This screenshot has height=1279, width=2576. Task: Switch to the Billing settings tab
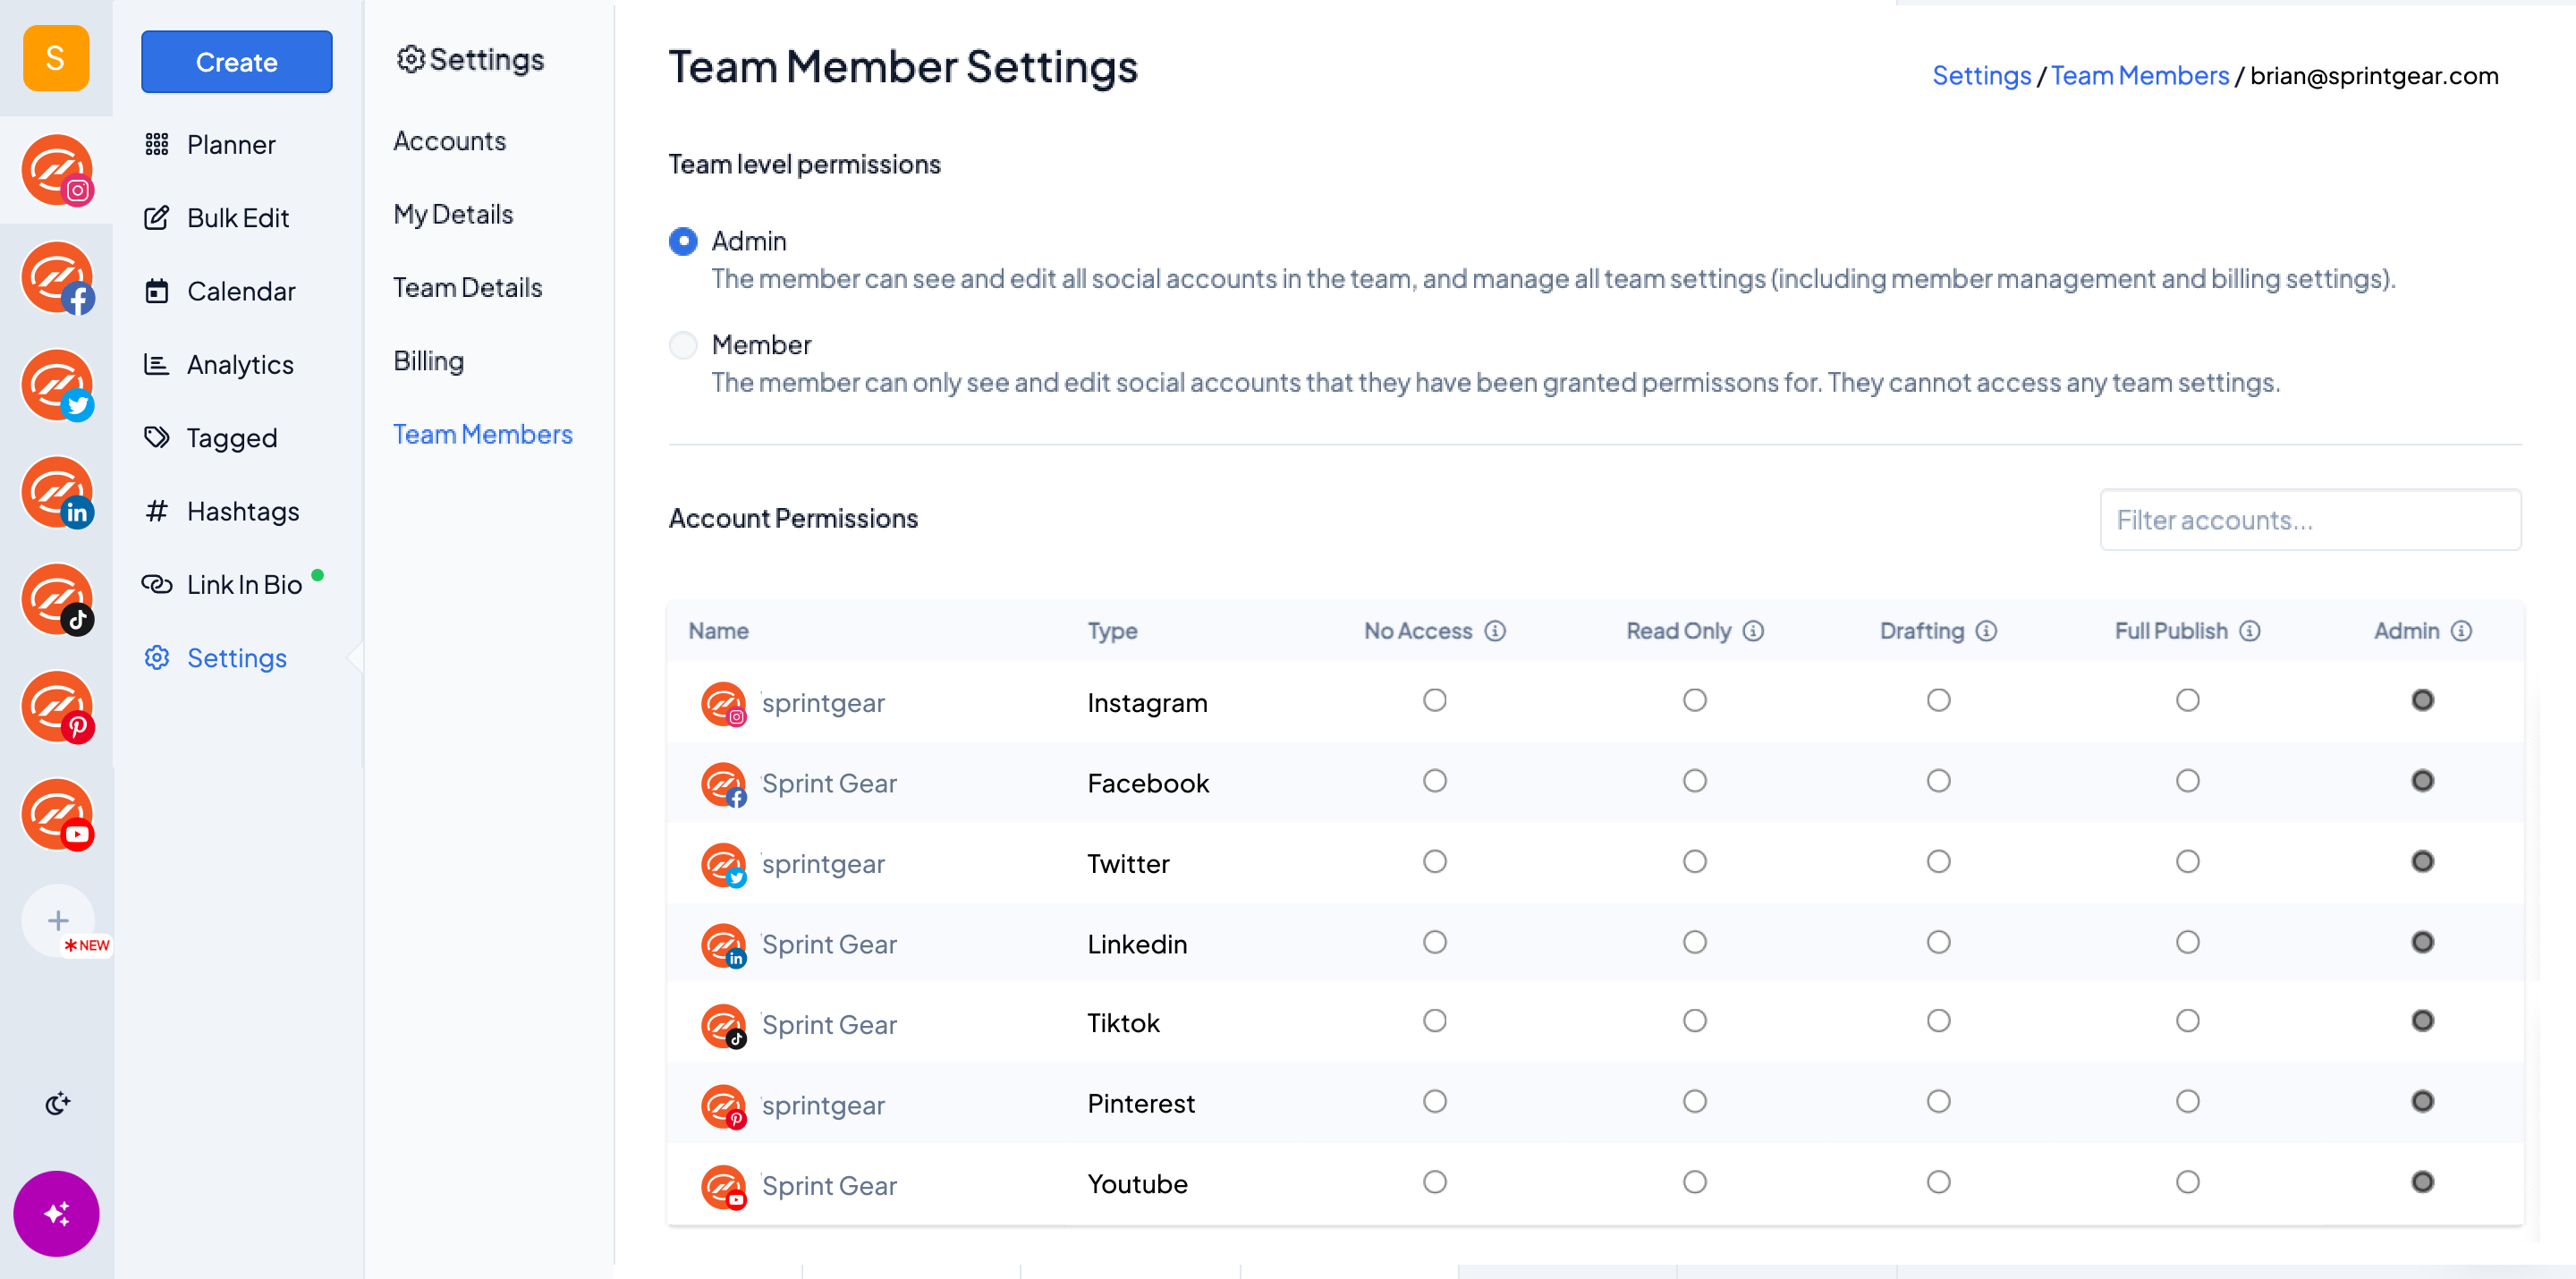tap(428, 360)
